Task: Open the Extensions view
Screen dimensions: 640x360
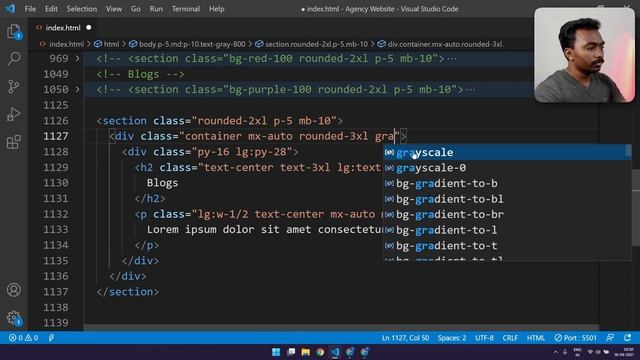Action: (x=13, y=142)
